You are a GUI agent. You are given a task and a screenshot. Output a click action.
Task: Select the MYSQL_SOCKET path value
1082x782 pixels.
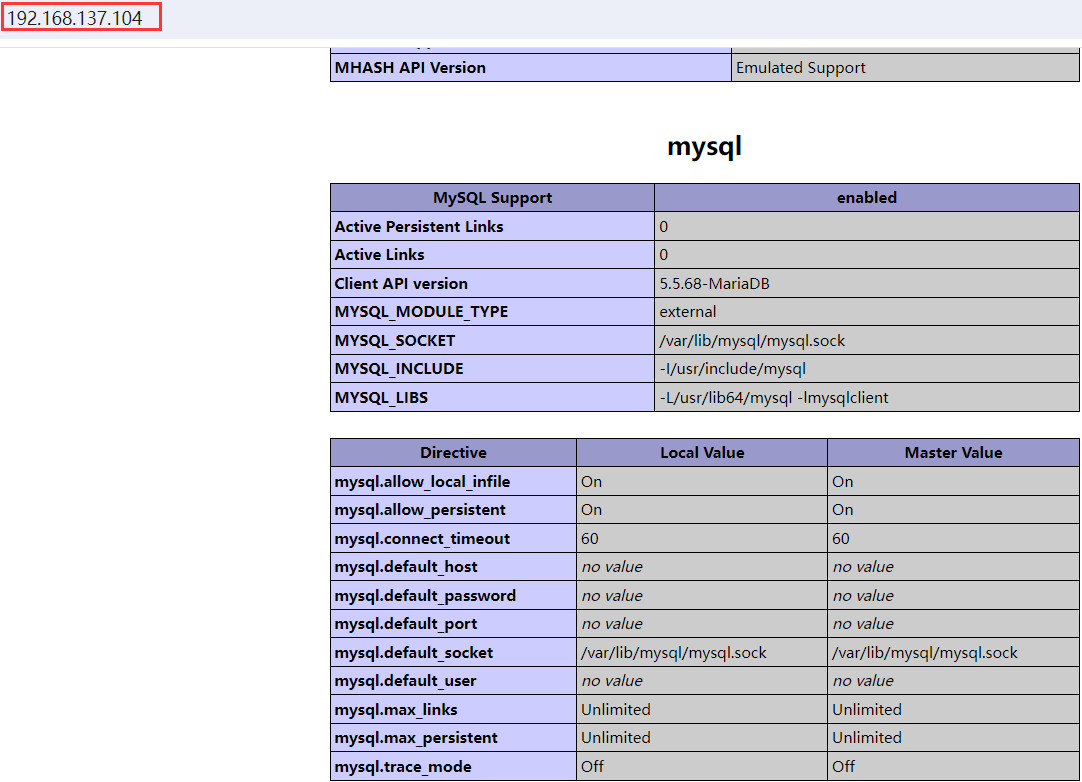pyautogui.click(x=867, y=340)
